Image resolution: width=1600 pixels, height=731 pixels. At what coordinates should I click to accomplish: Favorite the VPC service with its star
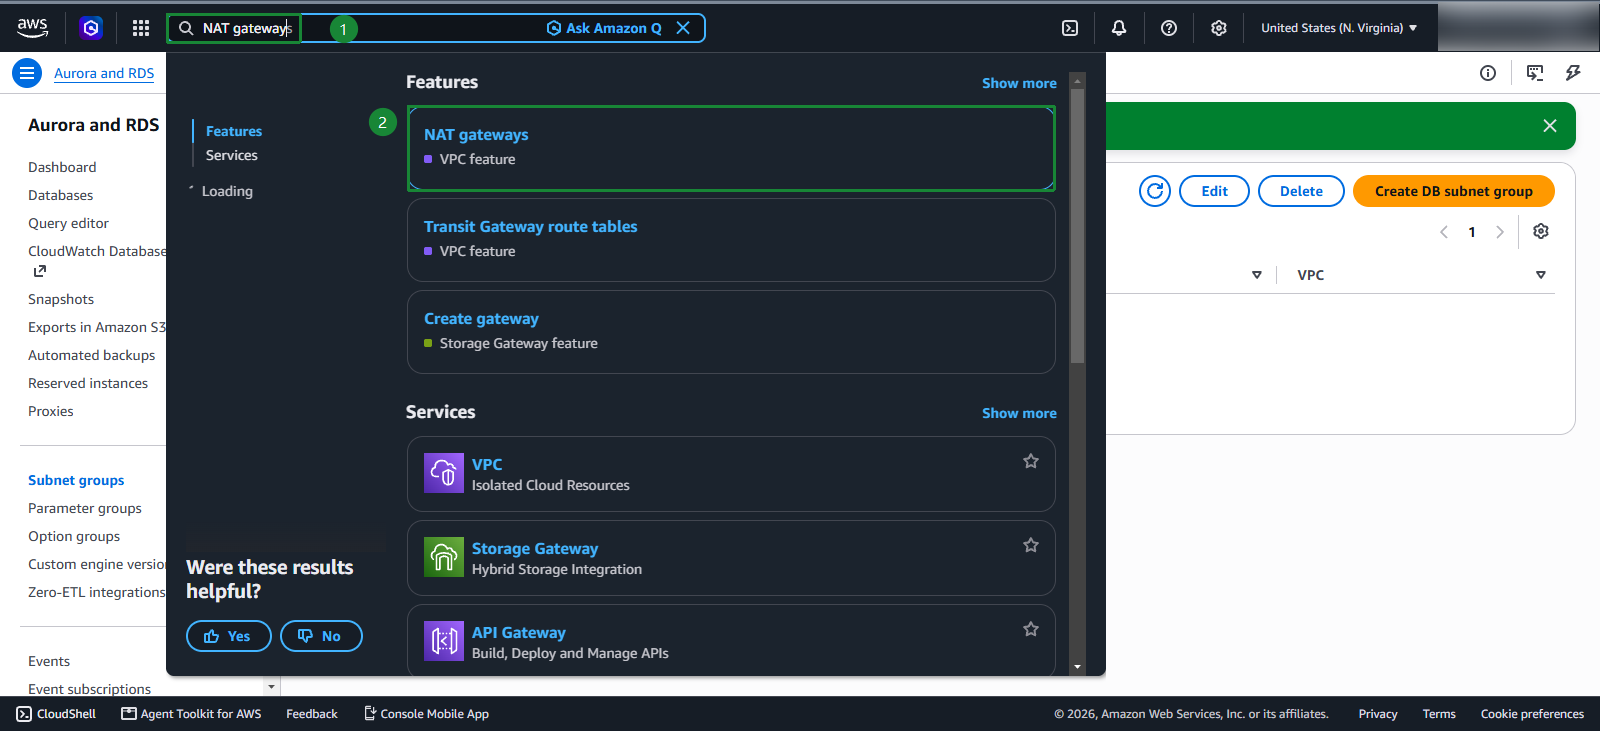tap(1031, 461)
